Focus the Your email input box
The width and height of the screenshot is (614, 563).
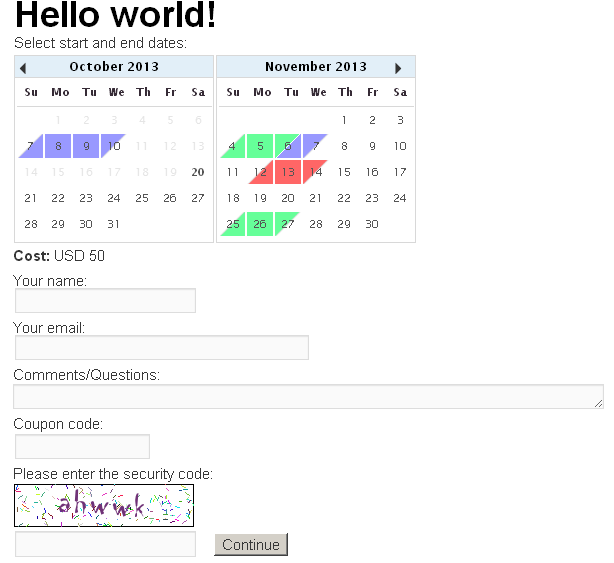coord(161,348)
